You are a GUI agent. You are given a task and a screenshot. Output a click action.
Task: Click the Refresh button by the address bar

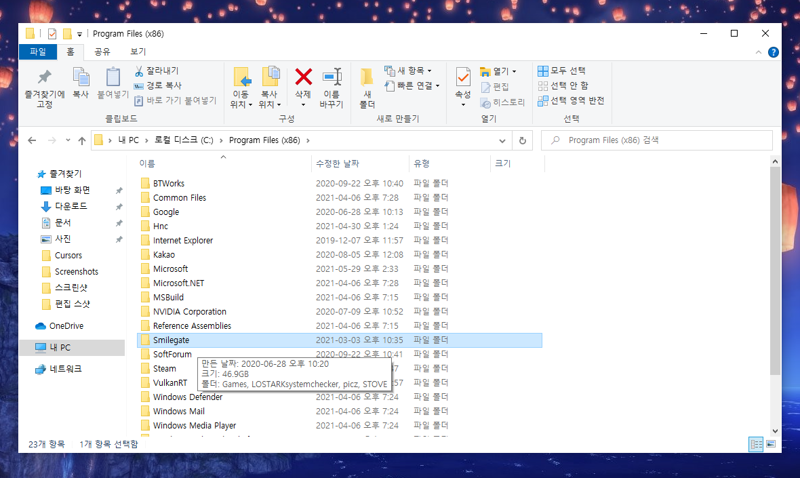522,140
